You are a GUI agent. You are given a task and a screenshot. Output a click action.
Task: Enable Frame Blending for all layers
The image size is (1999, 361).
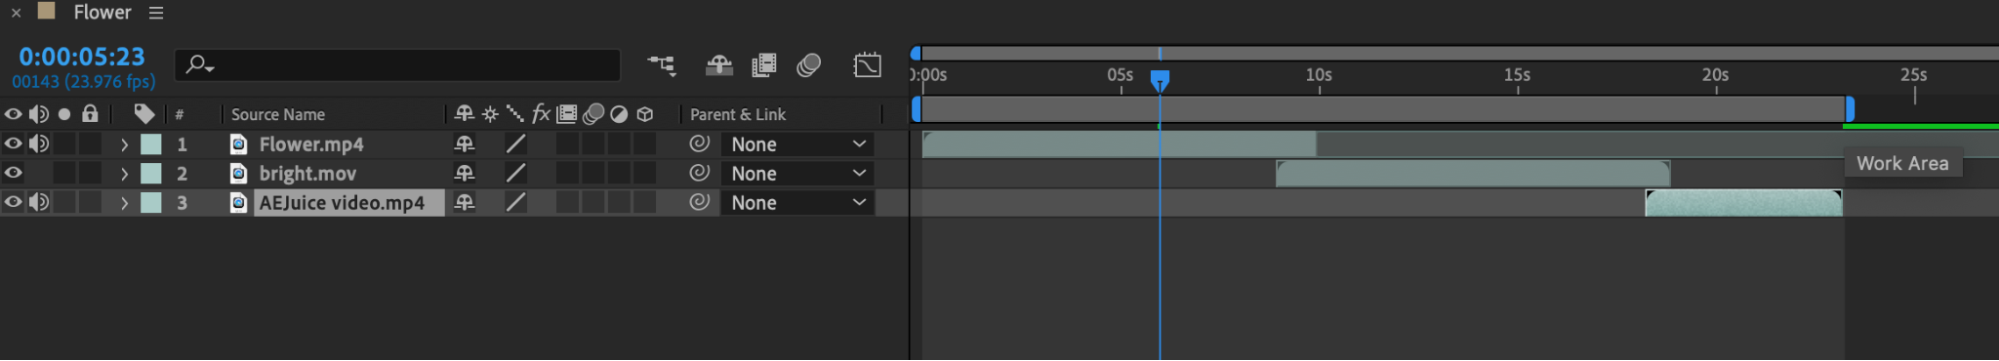coord(764,65)
